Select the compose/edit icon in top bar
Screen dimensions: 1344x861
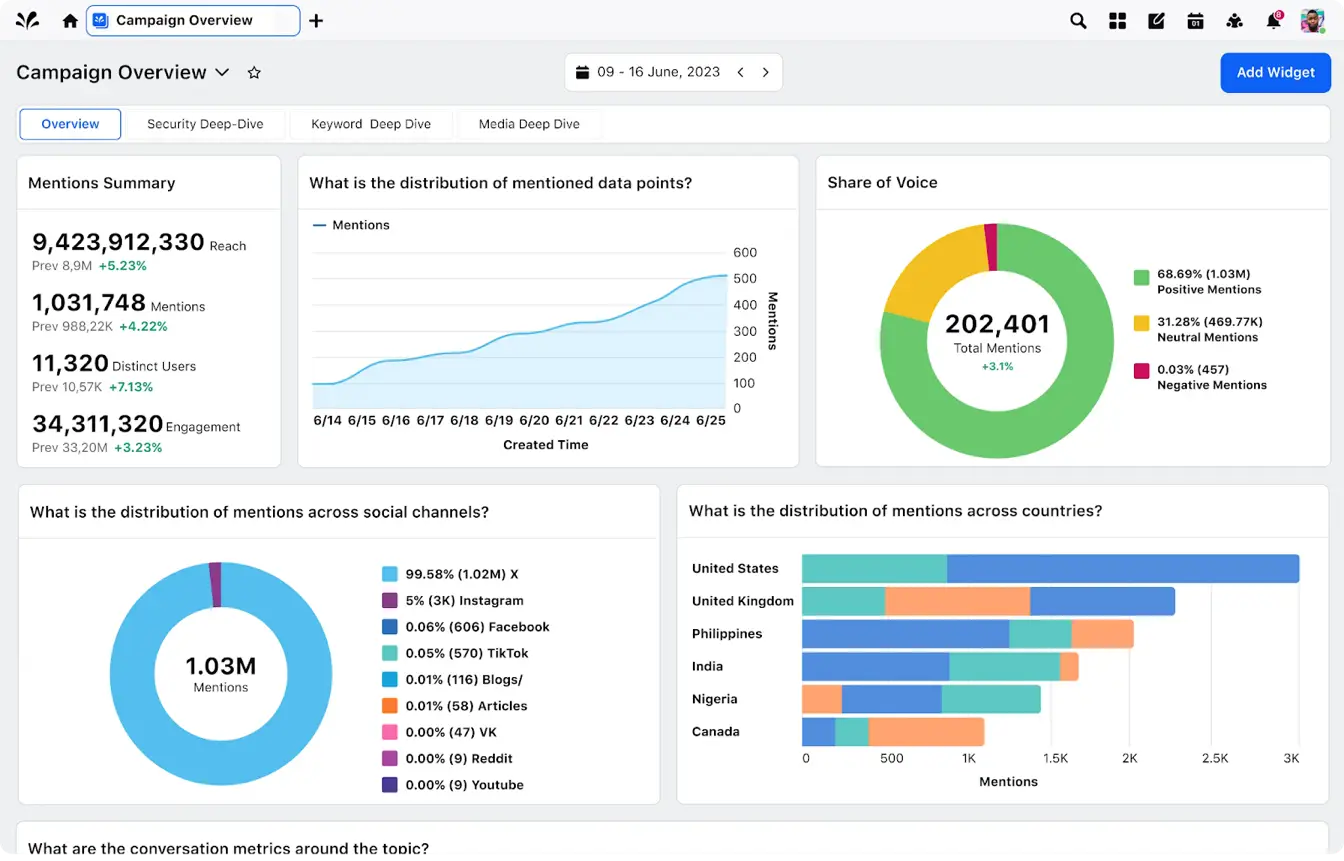[x=1156, y=20]
